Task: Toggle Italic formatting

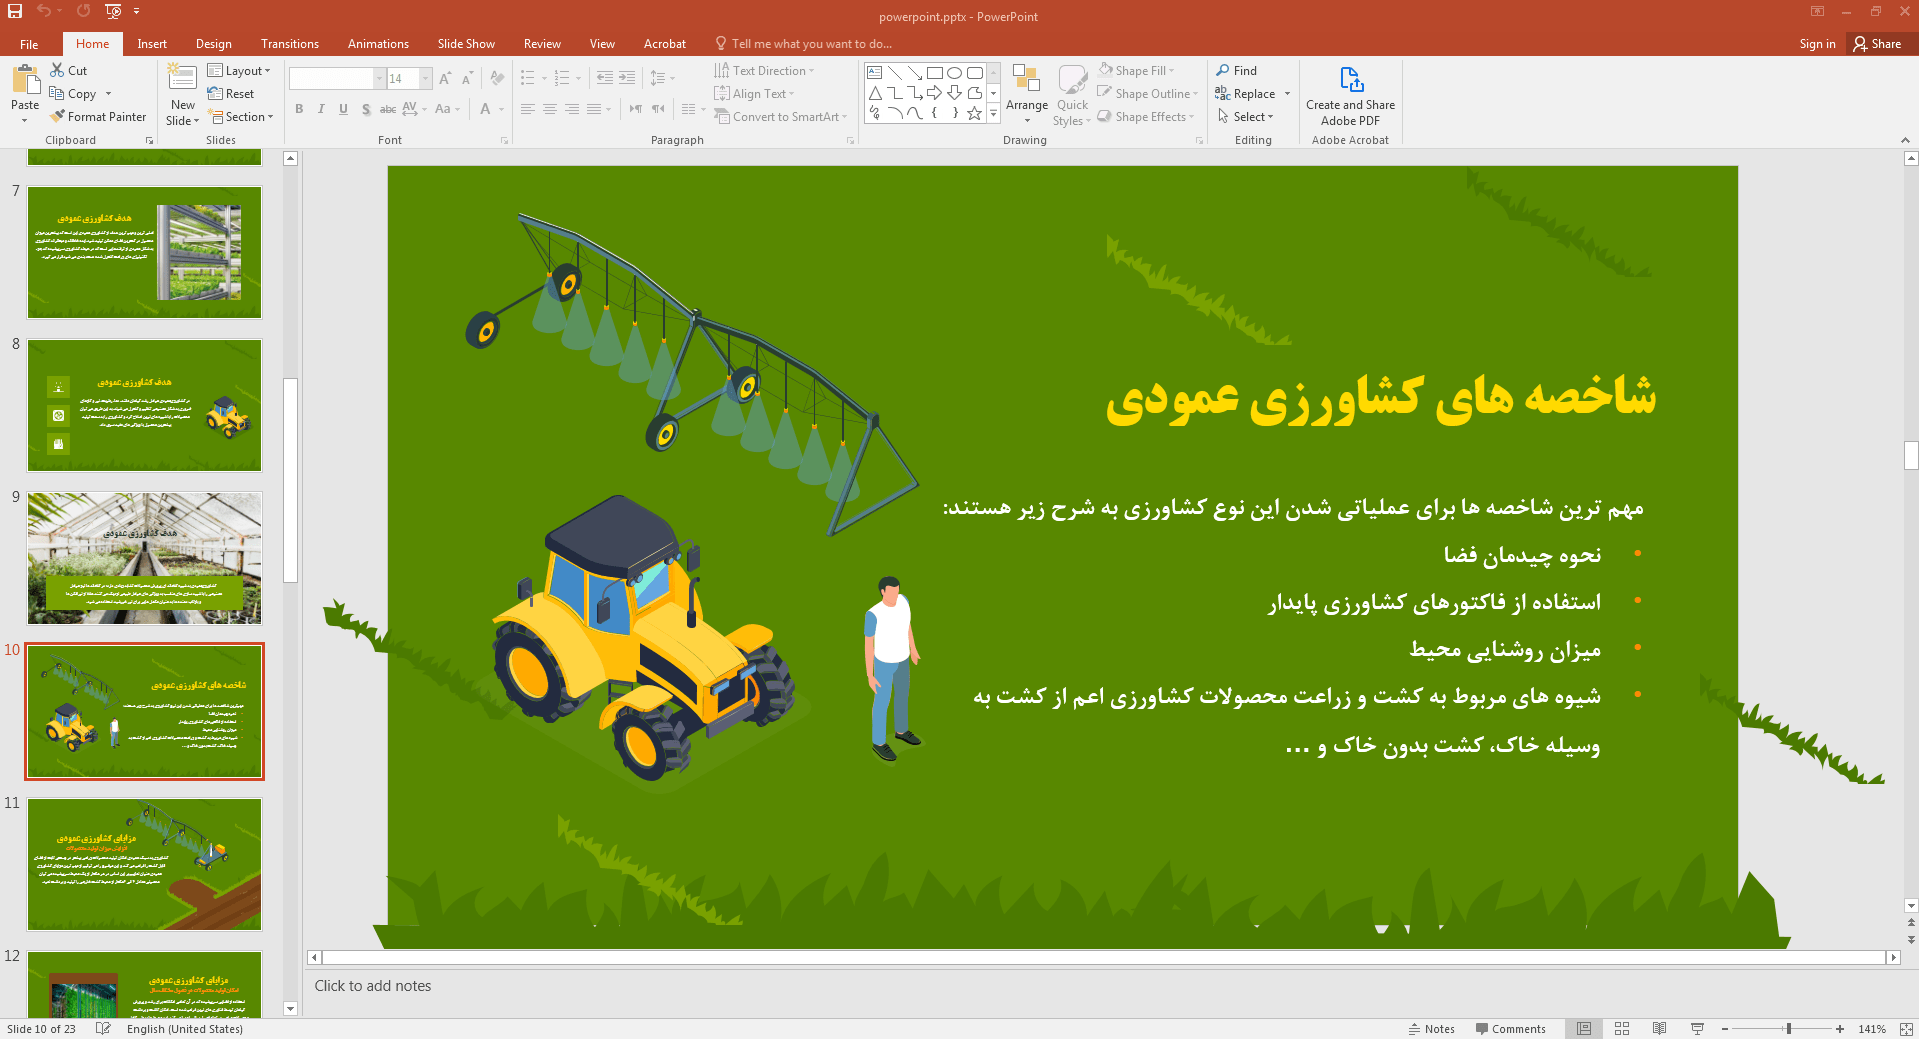Action: point(321,109)
